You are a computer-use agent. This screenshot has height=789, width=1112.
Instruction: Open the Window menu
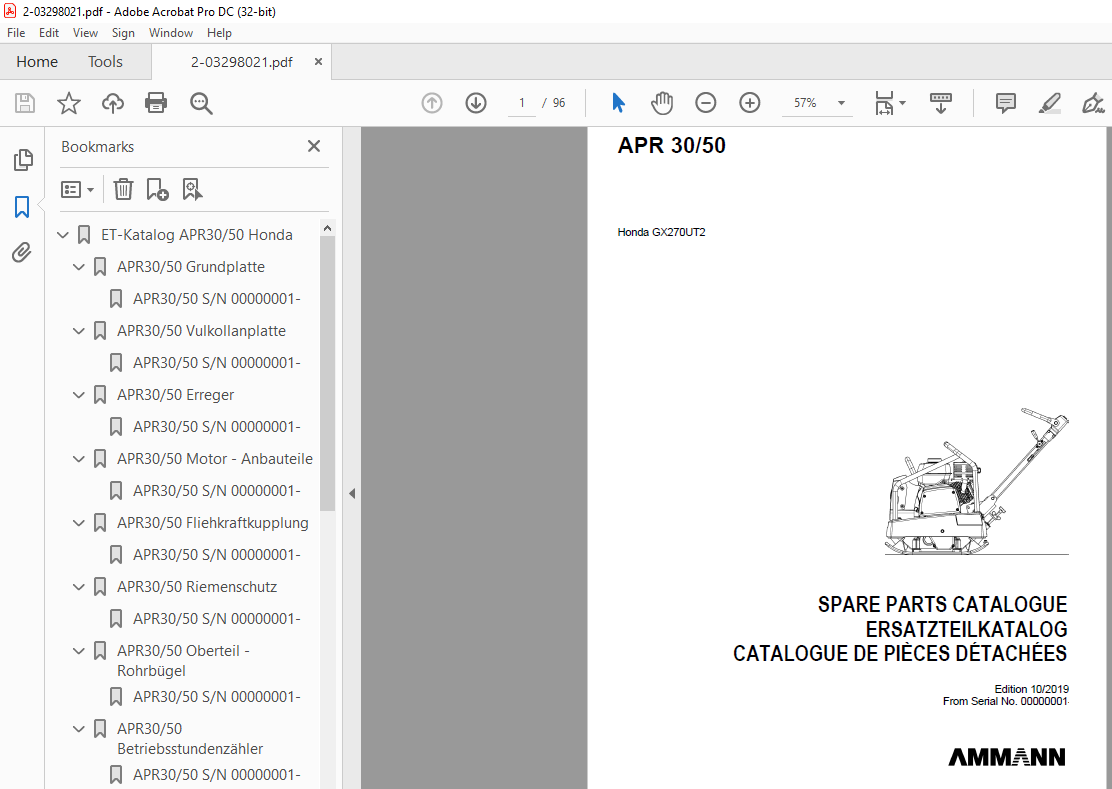[170, 33]
